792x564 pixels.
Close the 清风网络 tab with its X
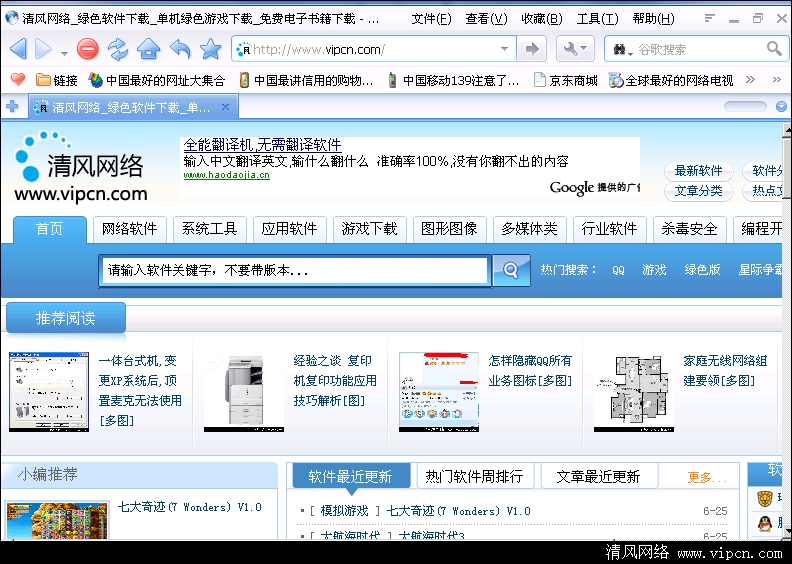tap(226, 107)
